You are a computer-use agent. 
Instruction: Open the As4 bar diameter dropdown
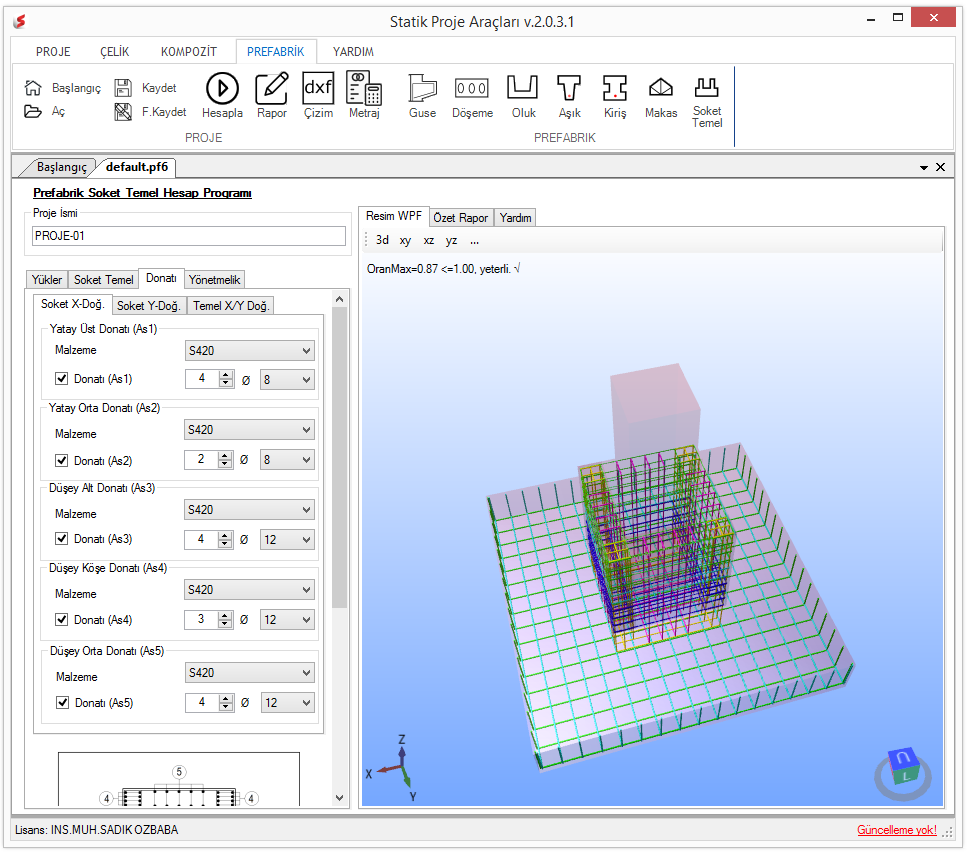pos(287,620)
